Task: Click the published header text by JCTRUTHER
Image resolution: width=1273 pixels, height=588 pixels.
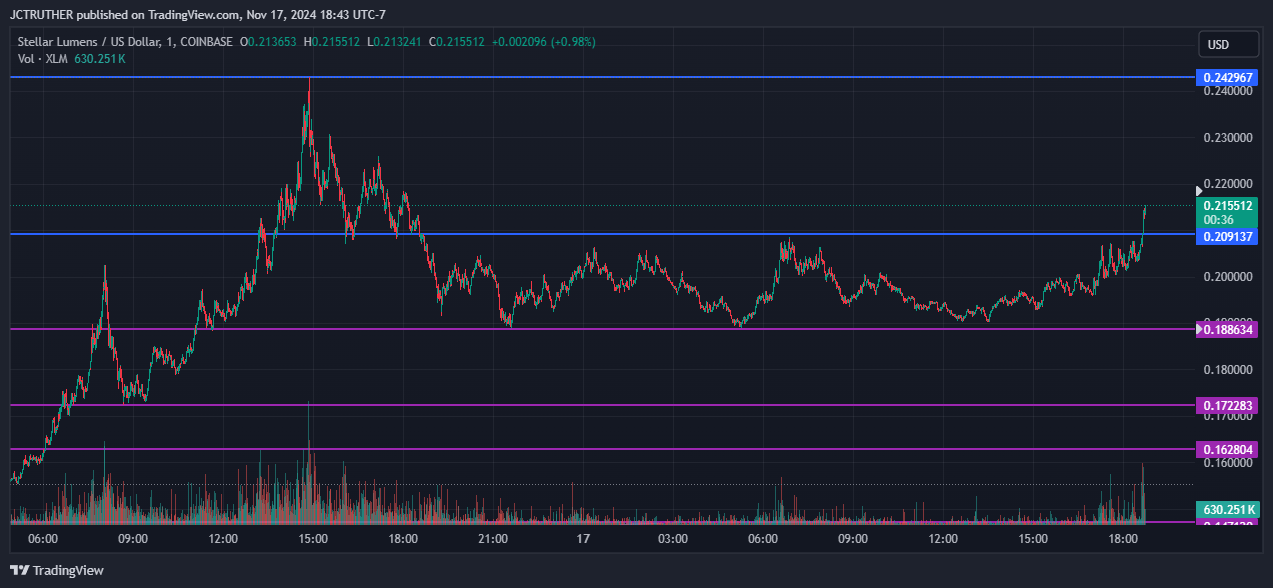Action: pos(198,14)
